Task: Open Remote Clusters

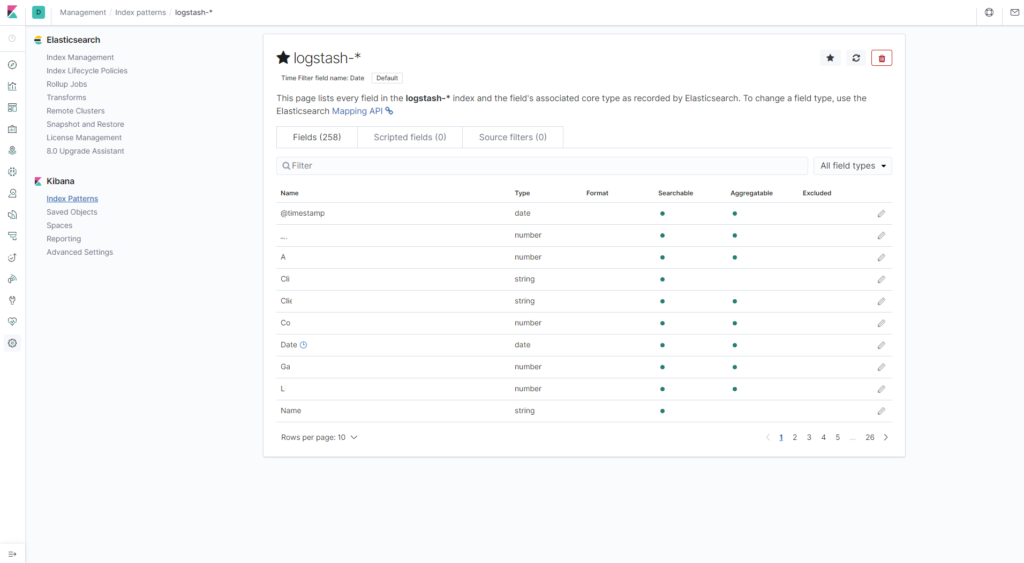Action: coord(75,111)
